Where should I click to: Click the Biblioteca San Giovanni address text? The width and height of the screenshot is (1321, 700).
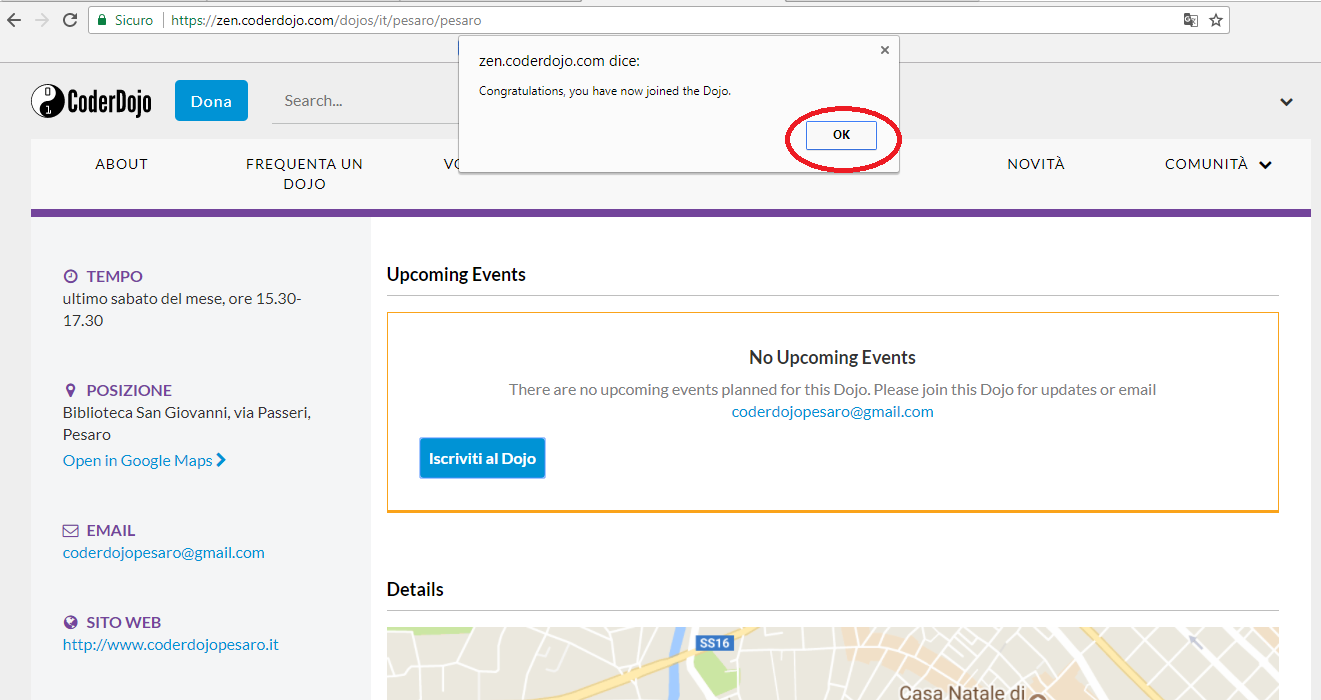(x=187, y=424)
